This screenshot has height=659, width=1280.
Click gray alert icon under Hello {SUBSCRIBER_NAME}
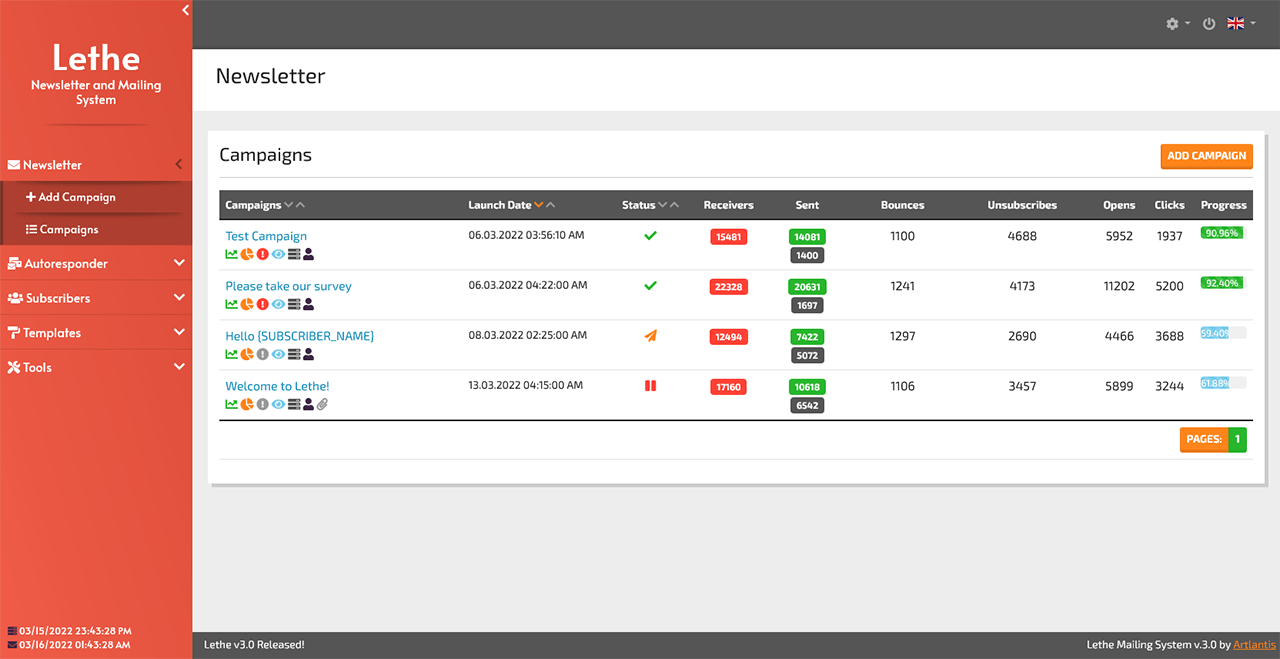tap(263, 354)
